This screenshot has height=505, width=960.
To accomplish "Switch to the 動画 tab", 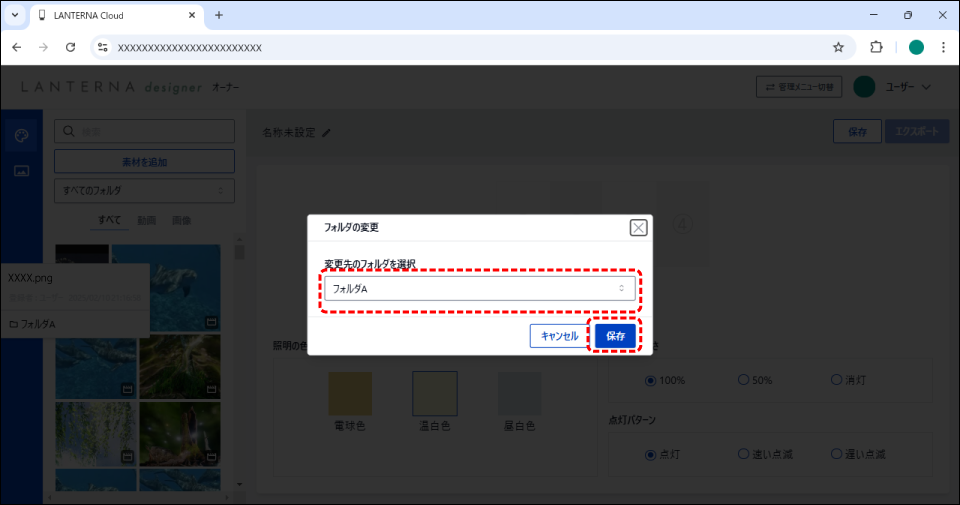I will [146, 220].
